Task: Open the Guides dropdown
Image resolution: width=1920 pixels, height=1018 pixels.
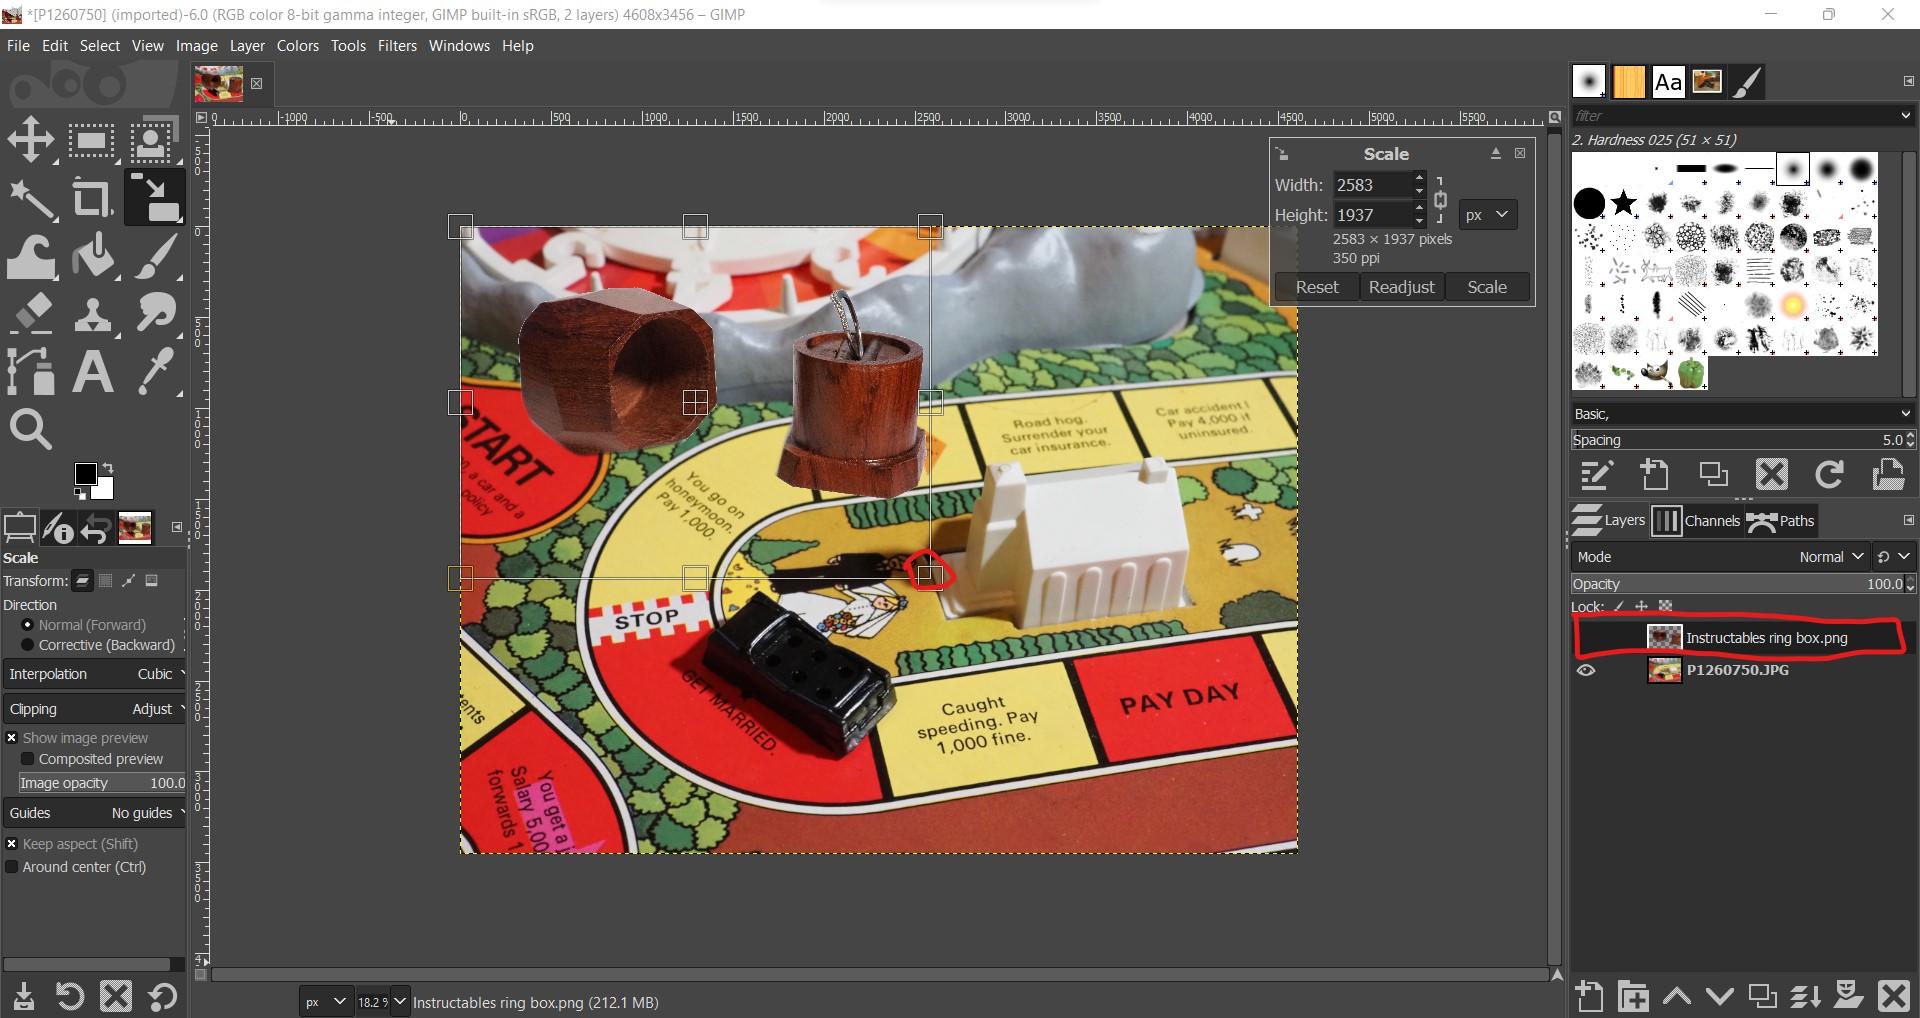Action: (94, 813)
